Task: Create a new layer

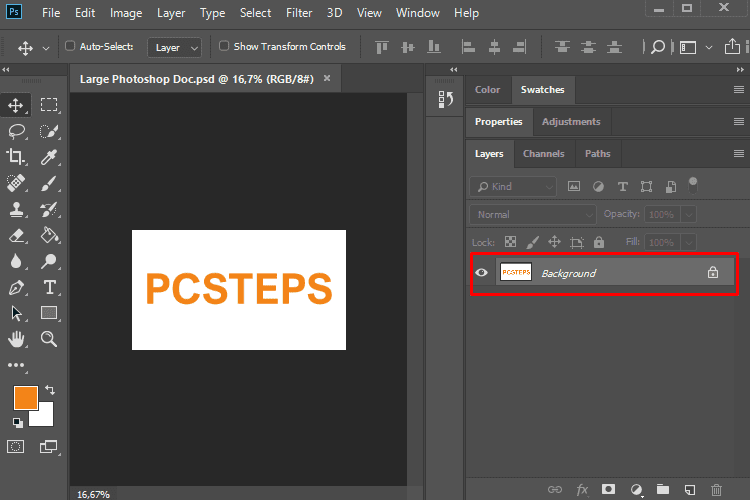Action: 689,489
